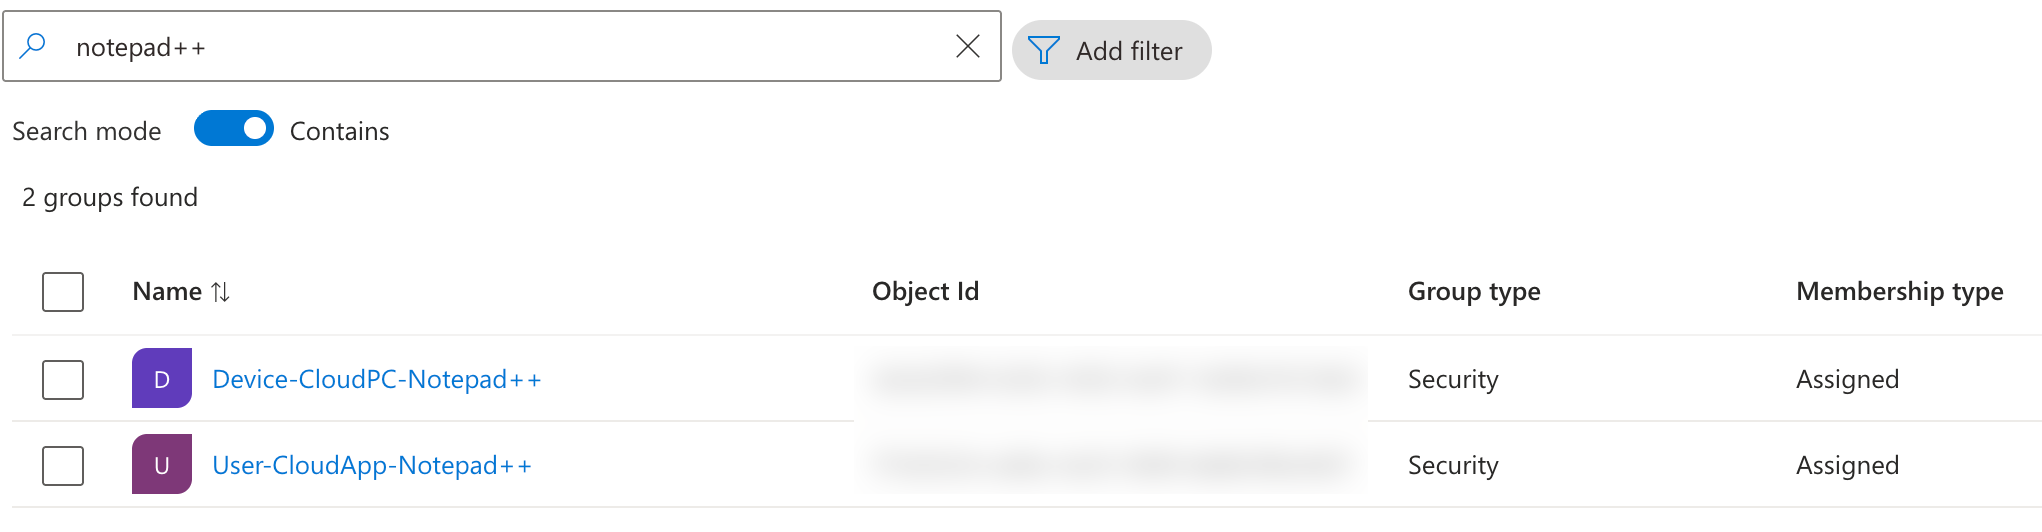Click Assigned membership of User-CloudApp-Notepad++ row

pos(1847,466)
